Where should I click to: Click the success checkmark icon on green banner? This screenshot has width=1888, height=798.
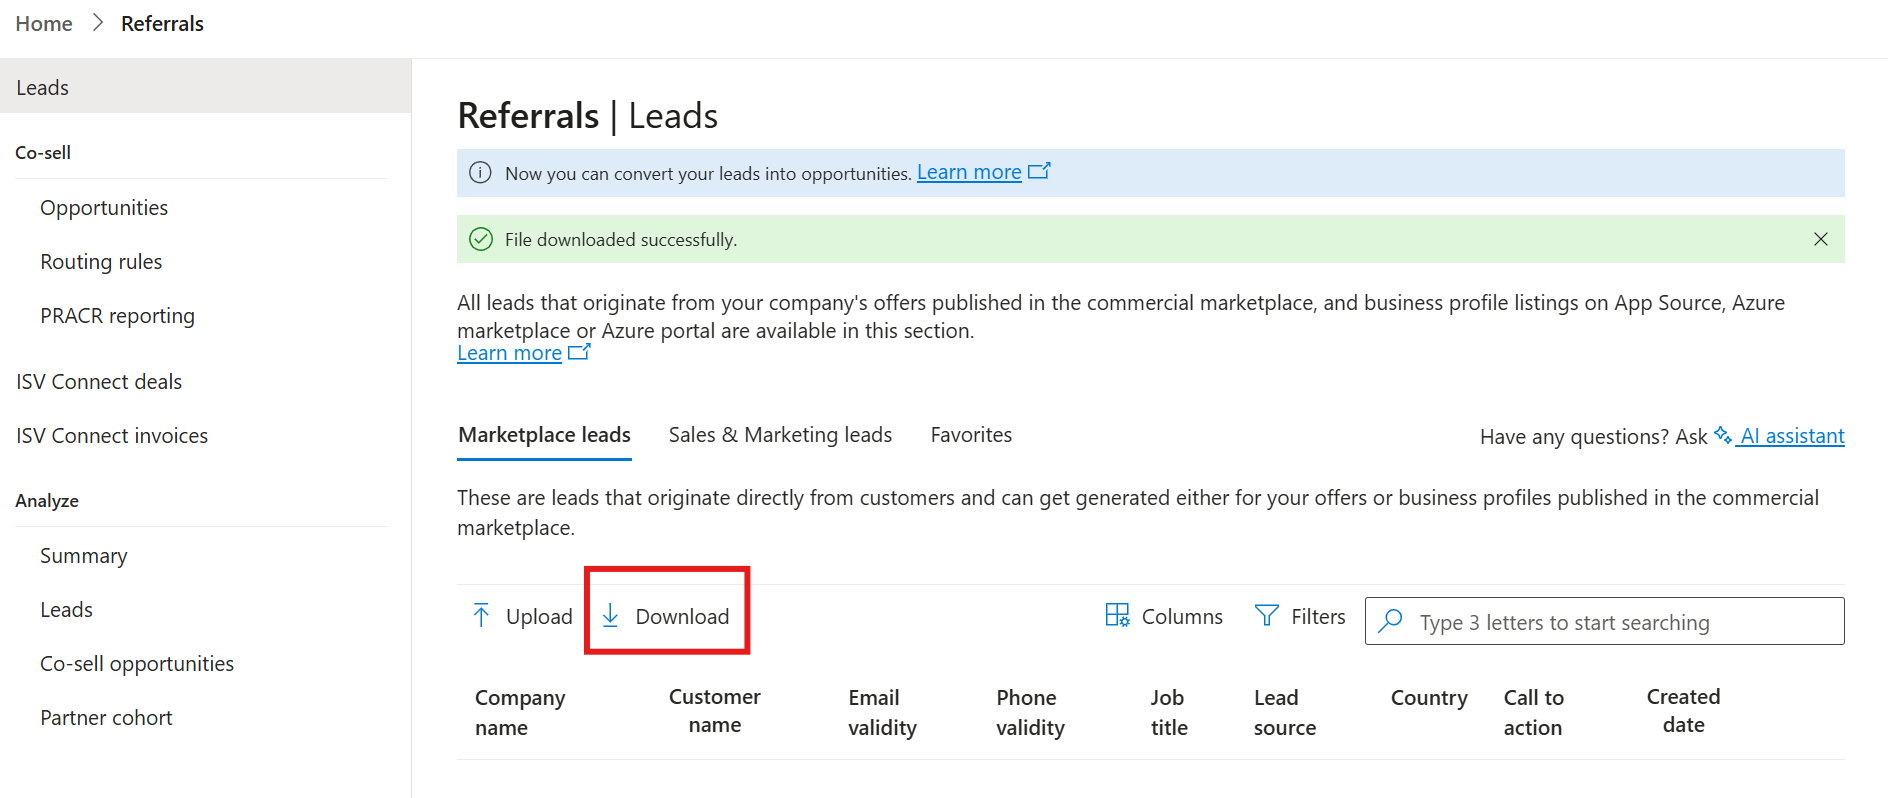481,239
